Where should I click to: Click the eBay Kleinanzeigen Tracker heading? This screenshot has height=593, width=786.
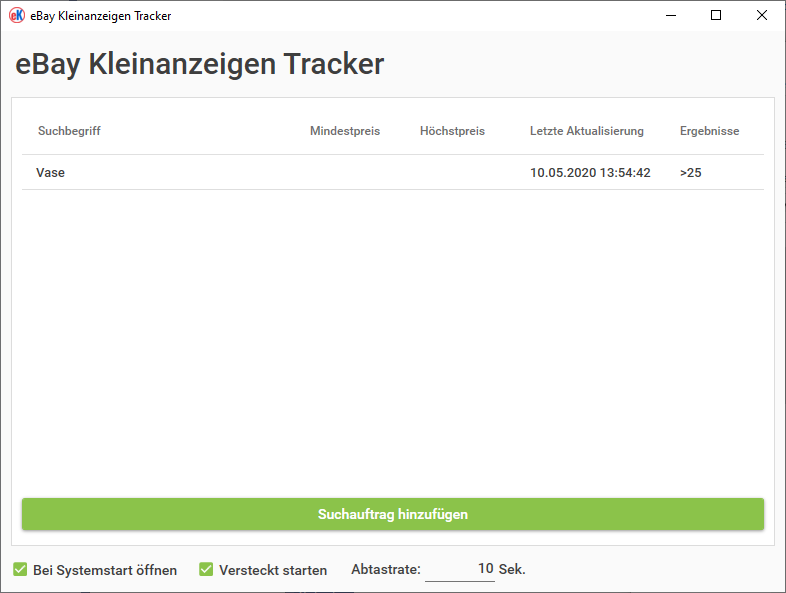[200, 64]
